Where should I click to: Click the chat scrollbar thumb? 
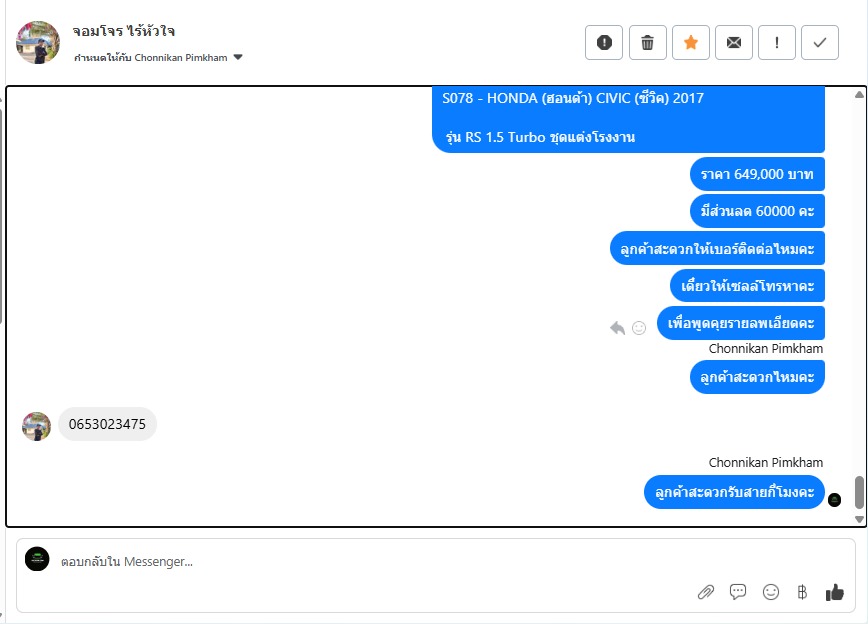[x=859, y=492]
